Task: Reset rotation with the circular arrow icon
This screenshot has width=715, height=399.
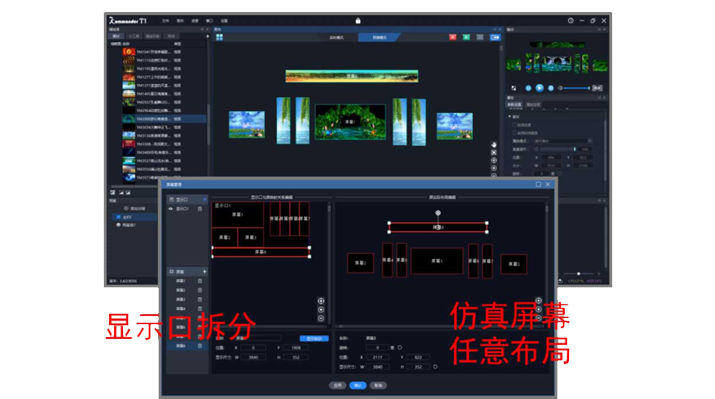Action: coord(400,347)
